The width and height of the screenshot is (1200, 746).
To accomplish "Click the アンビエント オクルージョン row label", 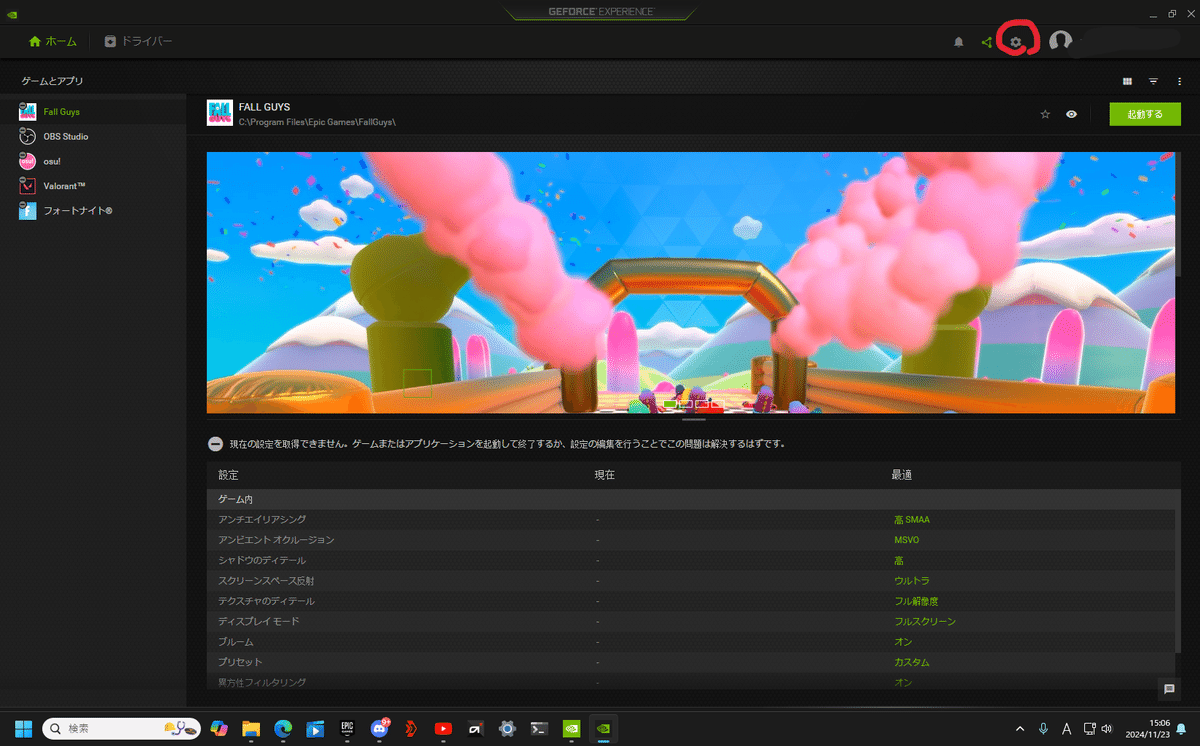I will [x=276, y=540].
